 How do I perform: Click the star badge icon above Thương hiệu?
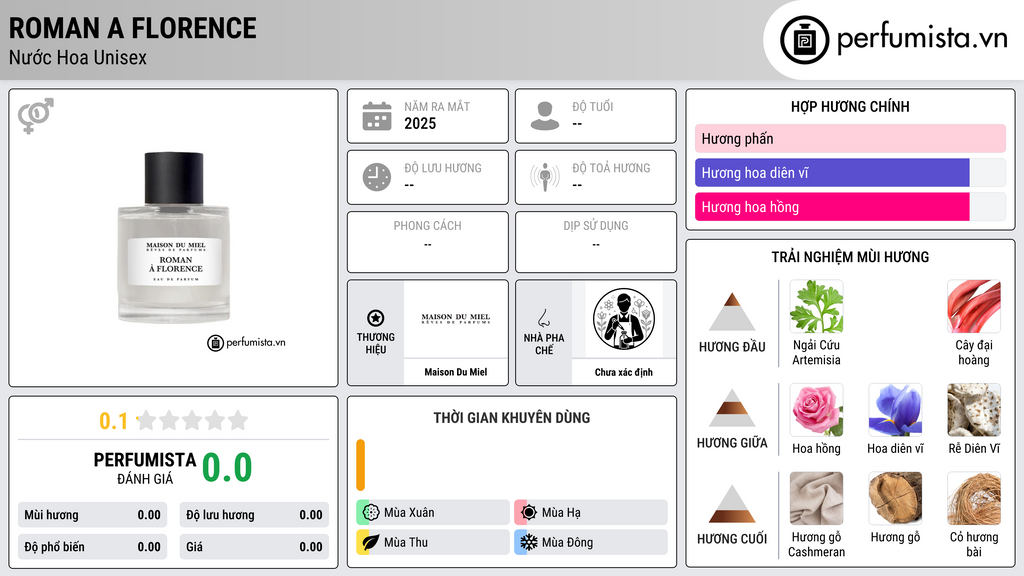376,318
